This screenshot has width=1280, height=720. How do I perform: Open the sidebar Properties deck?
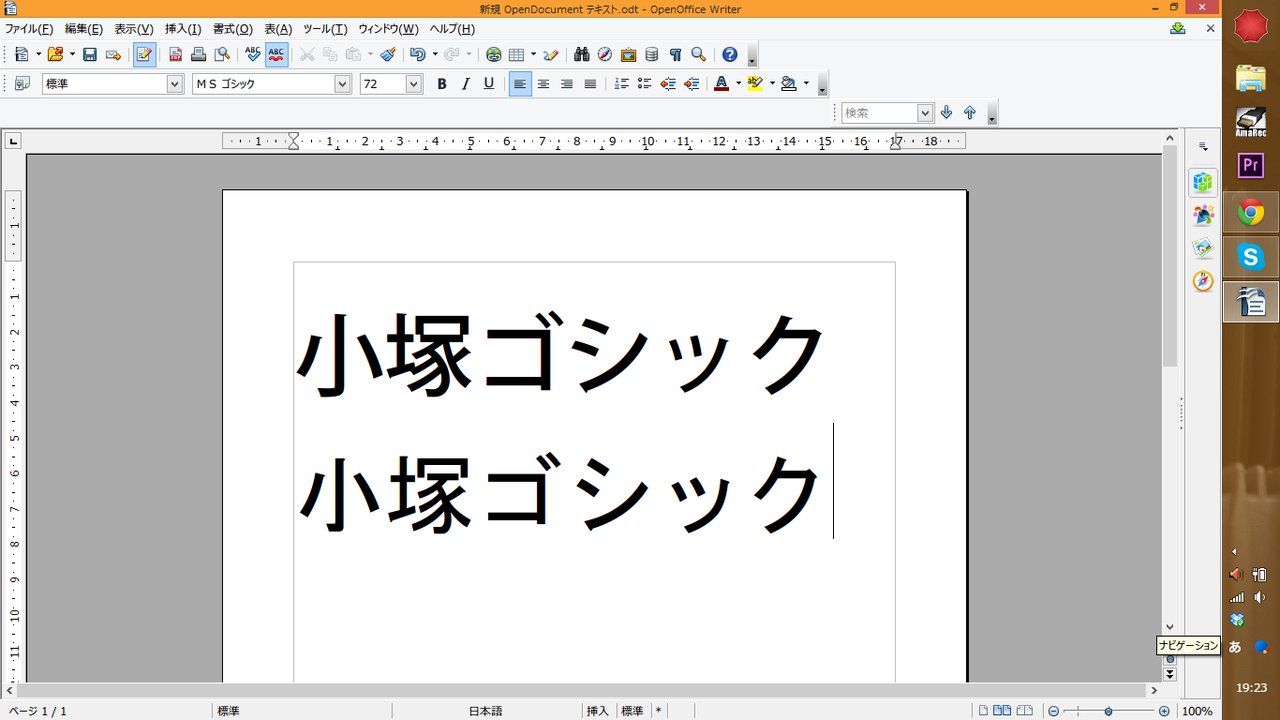coord(1203,183)
